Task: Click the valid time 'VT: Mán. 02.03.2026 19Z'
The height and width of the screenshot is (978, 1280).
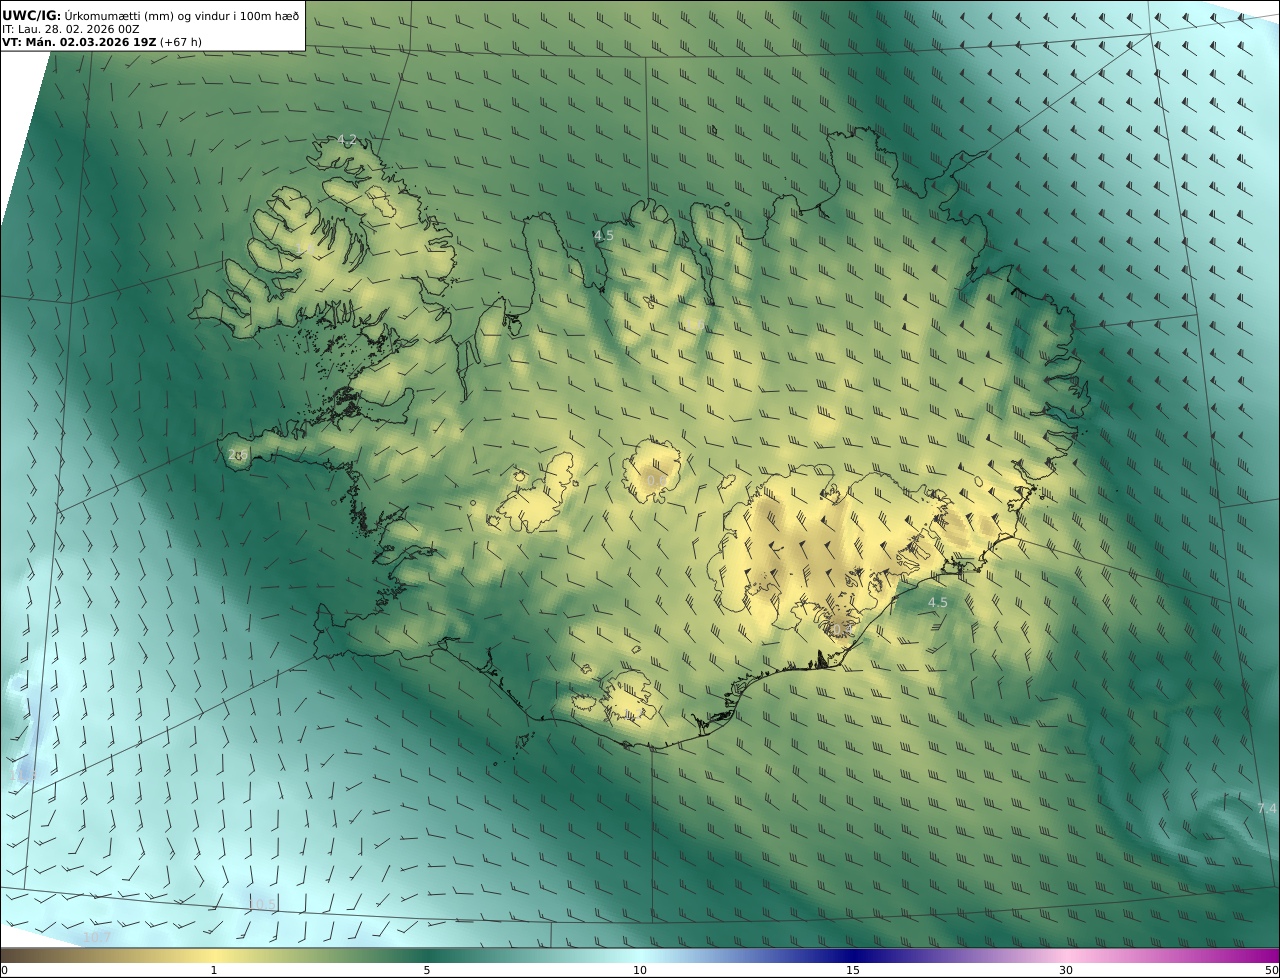Action: pyautogui.click(x=79, y=43)
